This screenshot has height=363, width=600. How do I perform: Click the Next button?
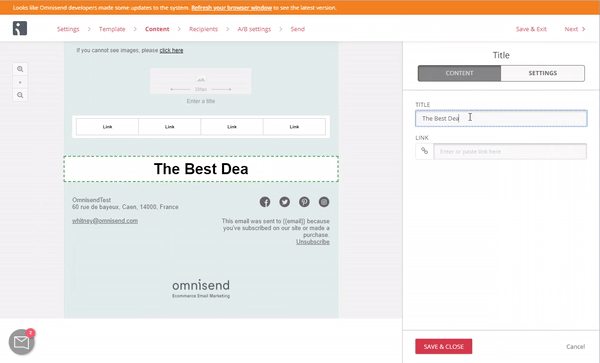(x=575, y=29)
